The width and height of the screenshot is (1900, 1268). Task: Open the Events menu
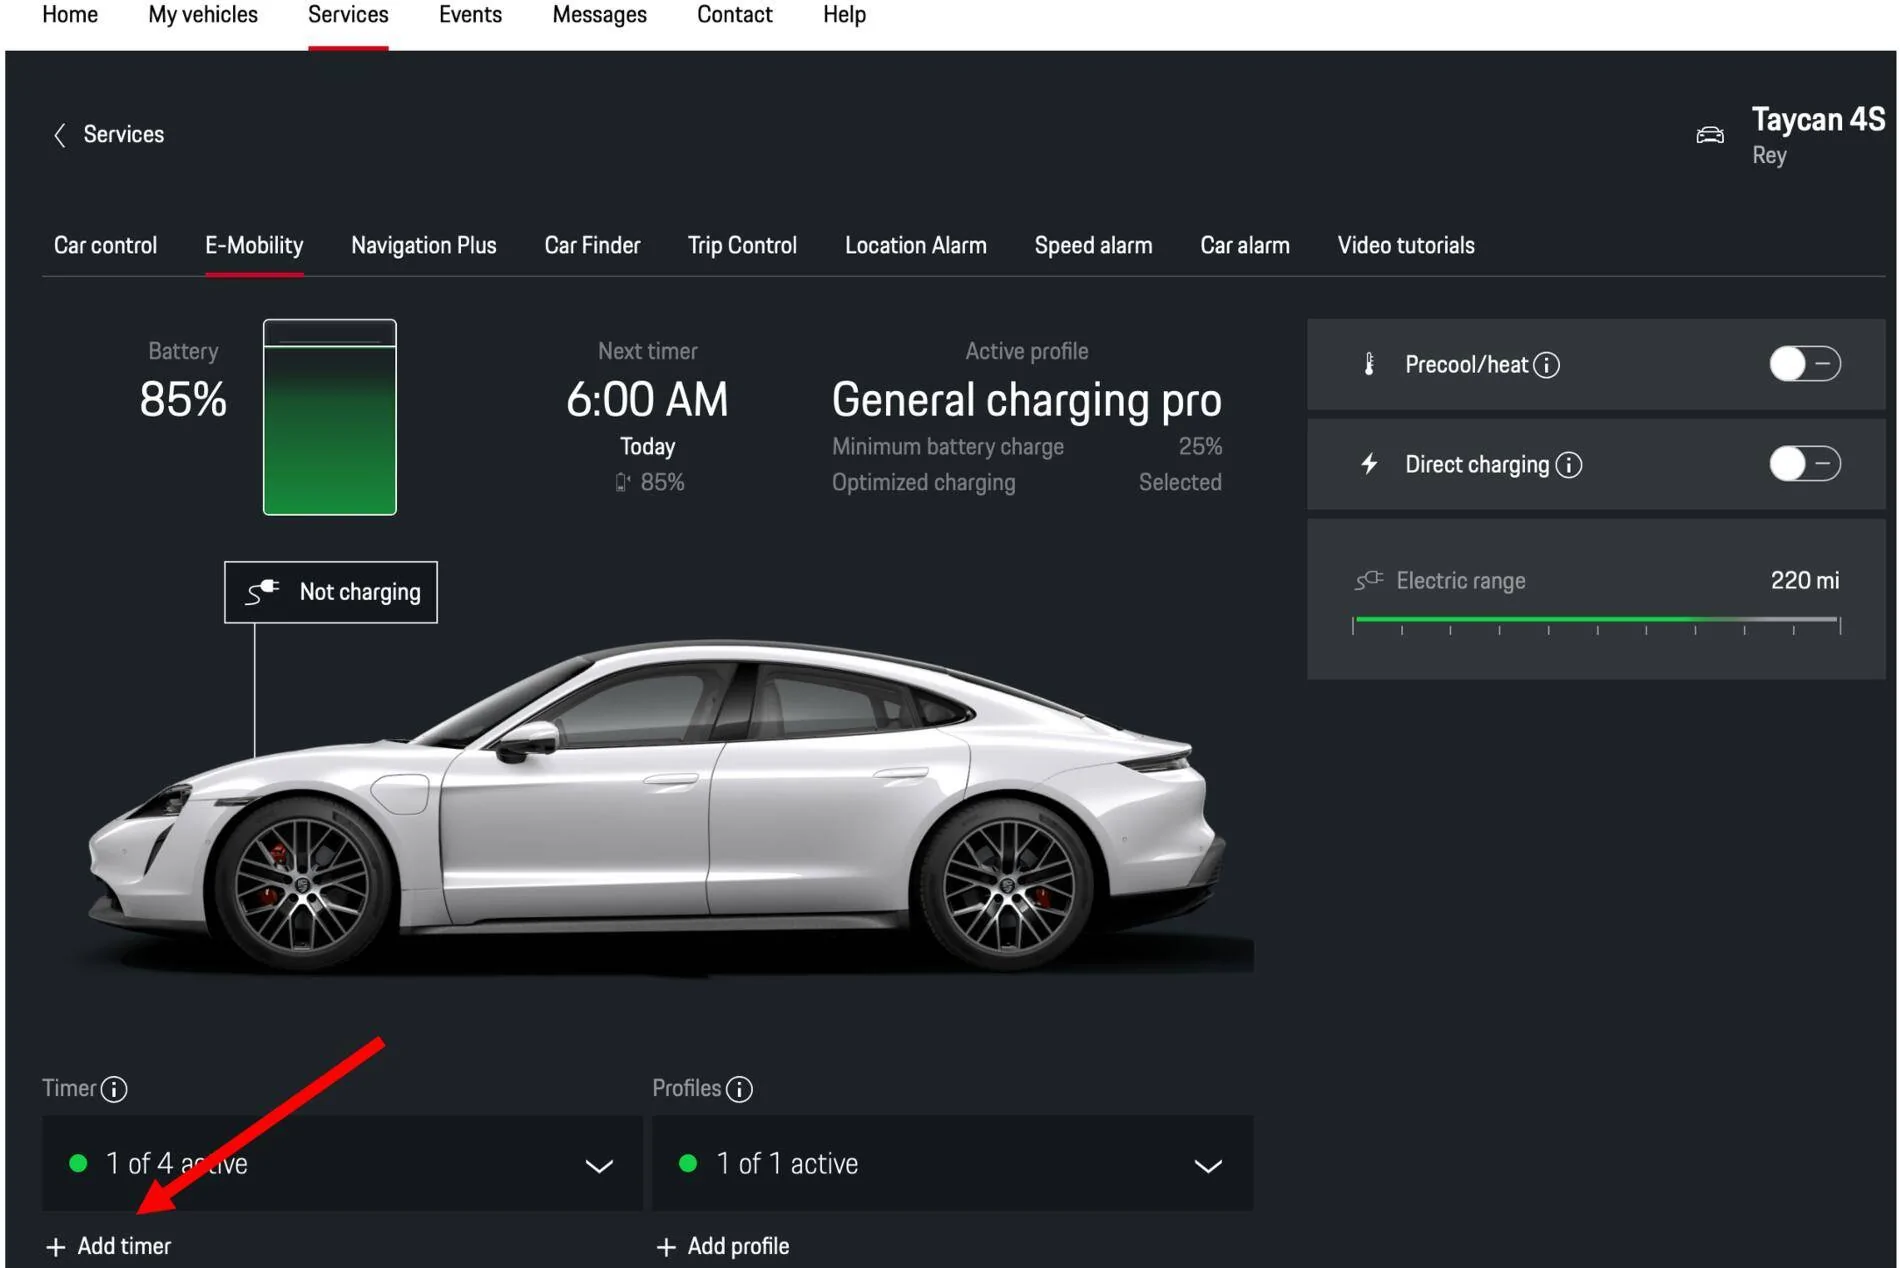[470, 15]
